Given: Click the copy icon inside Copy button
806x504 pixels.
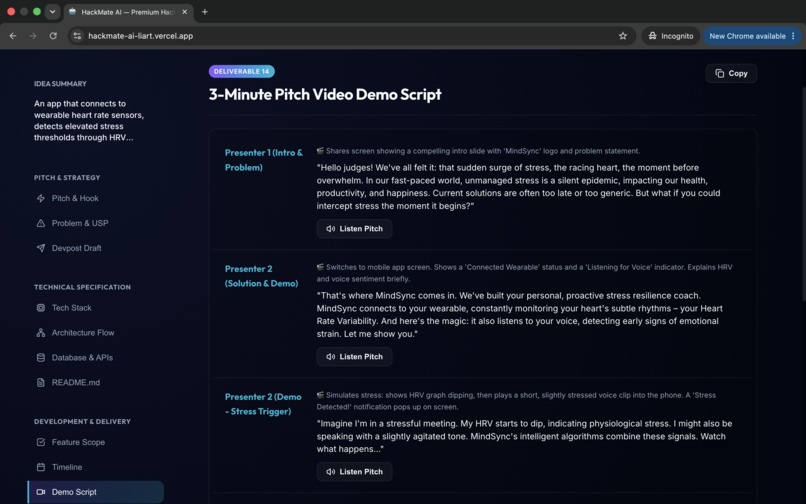Looking at the screenshot, I should coord(720,74).
